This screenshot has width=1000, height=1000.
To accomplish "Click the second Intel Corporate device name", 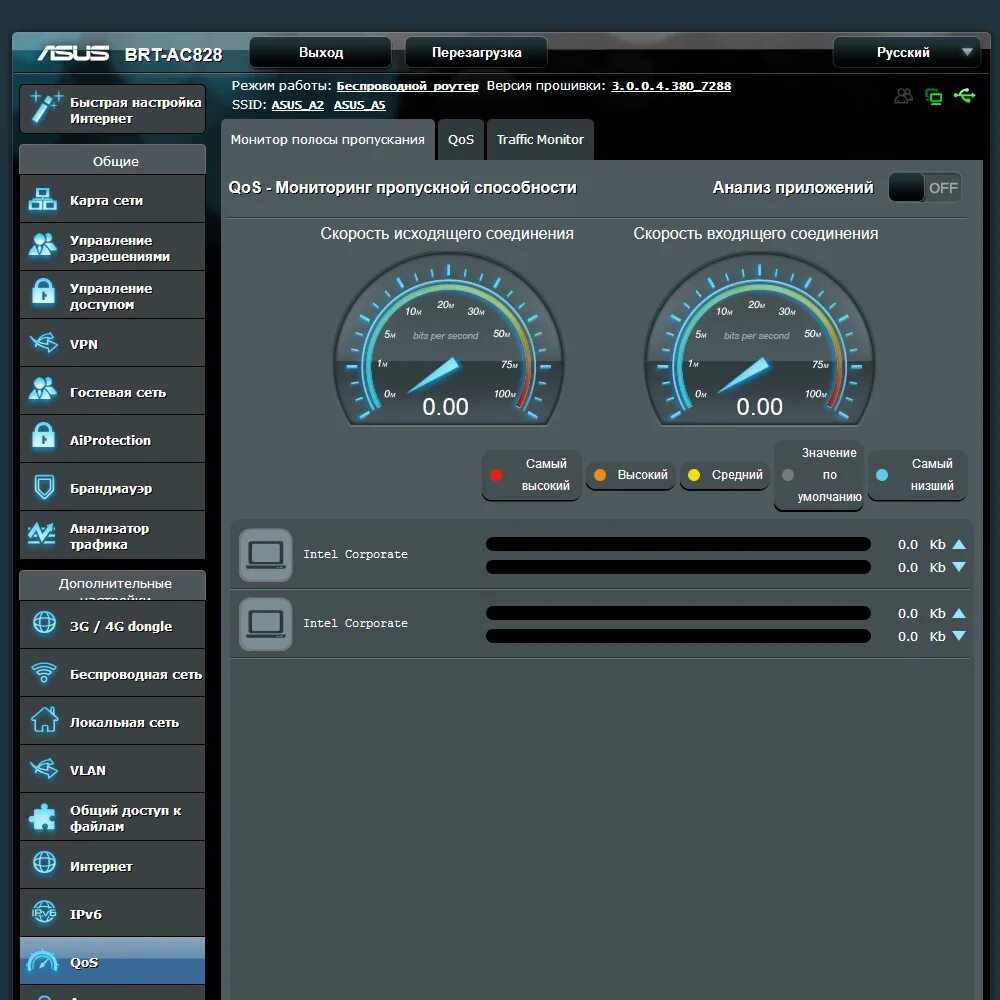I will coord(355,624).
